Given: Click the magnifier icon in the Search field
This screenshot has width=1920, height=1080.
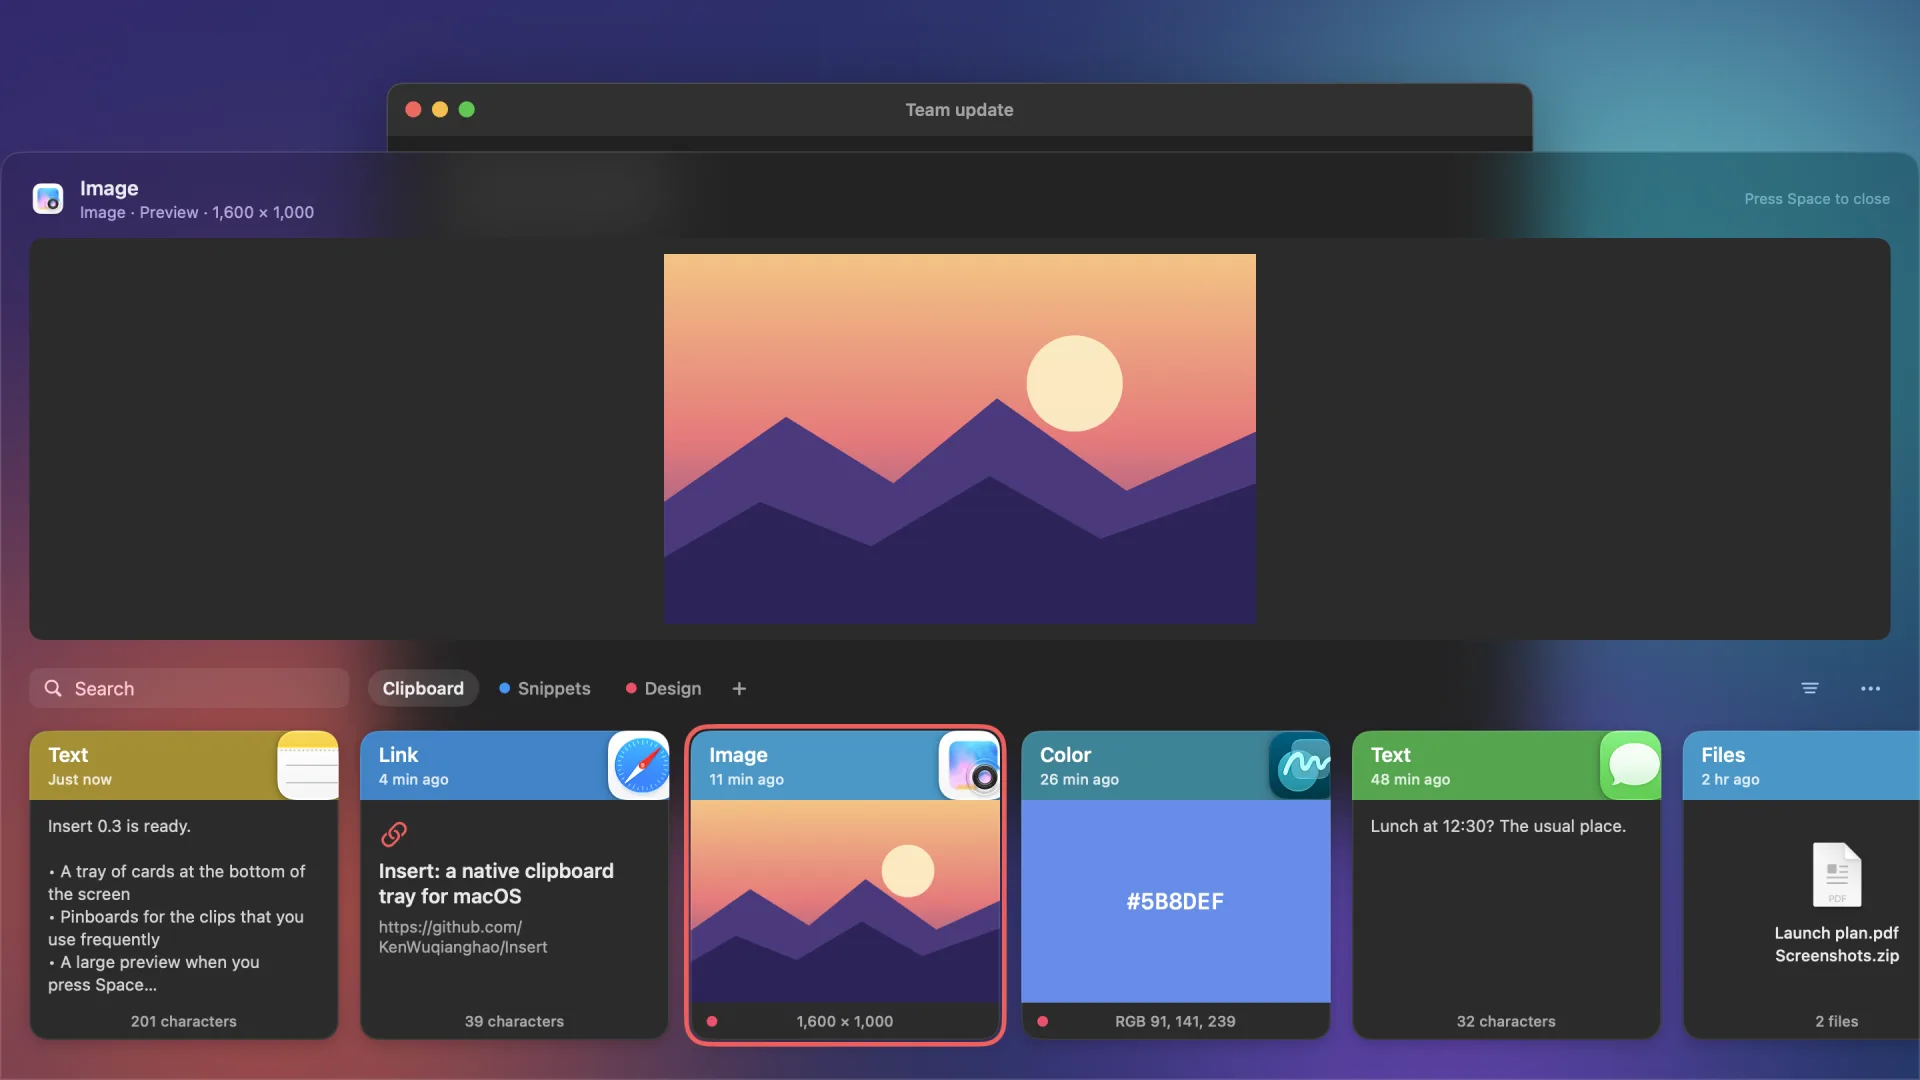Looking at the screenshot, I should [x=53, y=688].
